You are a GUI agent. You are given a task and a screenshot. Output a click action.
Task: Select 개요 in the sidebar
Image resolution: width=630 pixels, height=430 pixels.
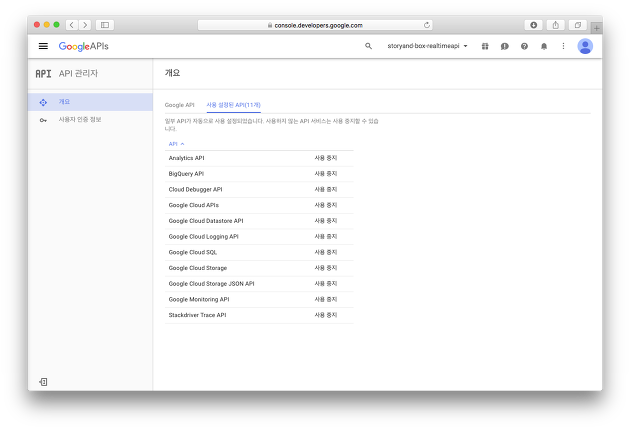(90, 102)
